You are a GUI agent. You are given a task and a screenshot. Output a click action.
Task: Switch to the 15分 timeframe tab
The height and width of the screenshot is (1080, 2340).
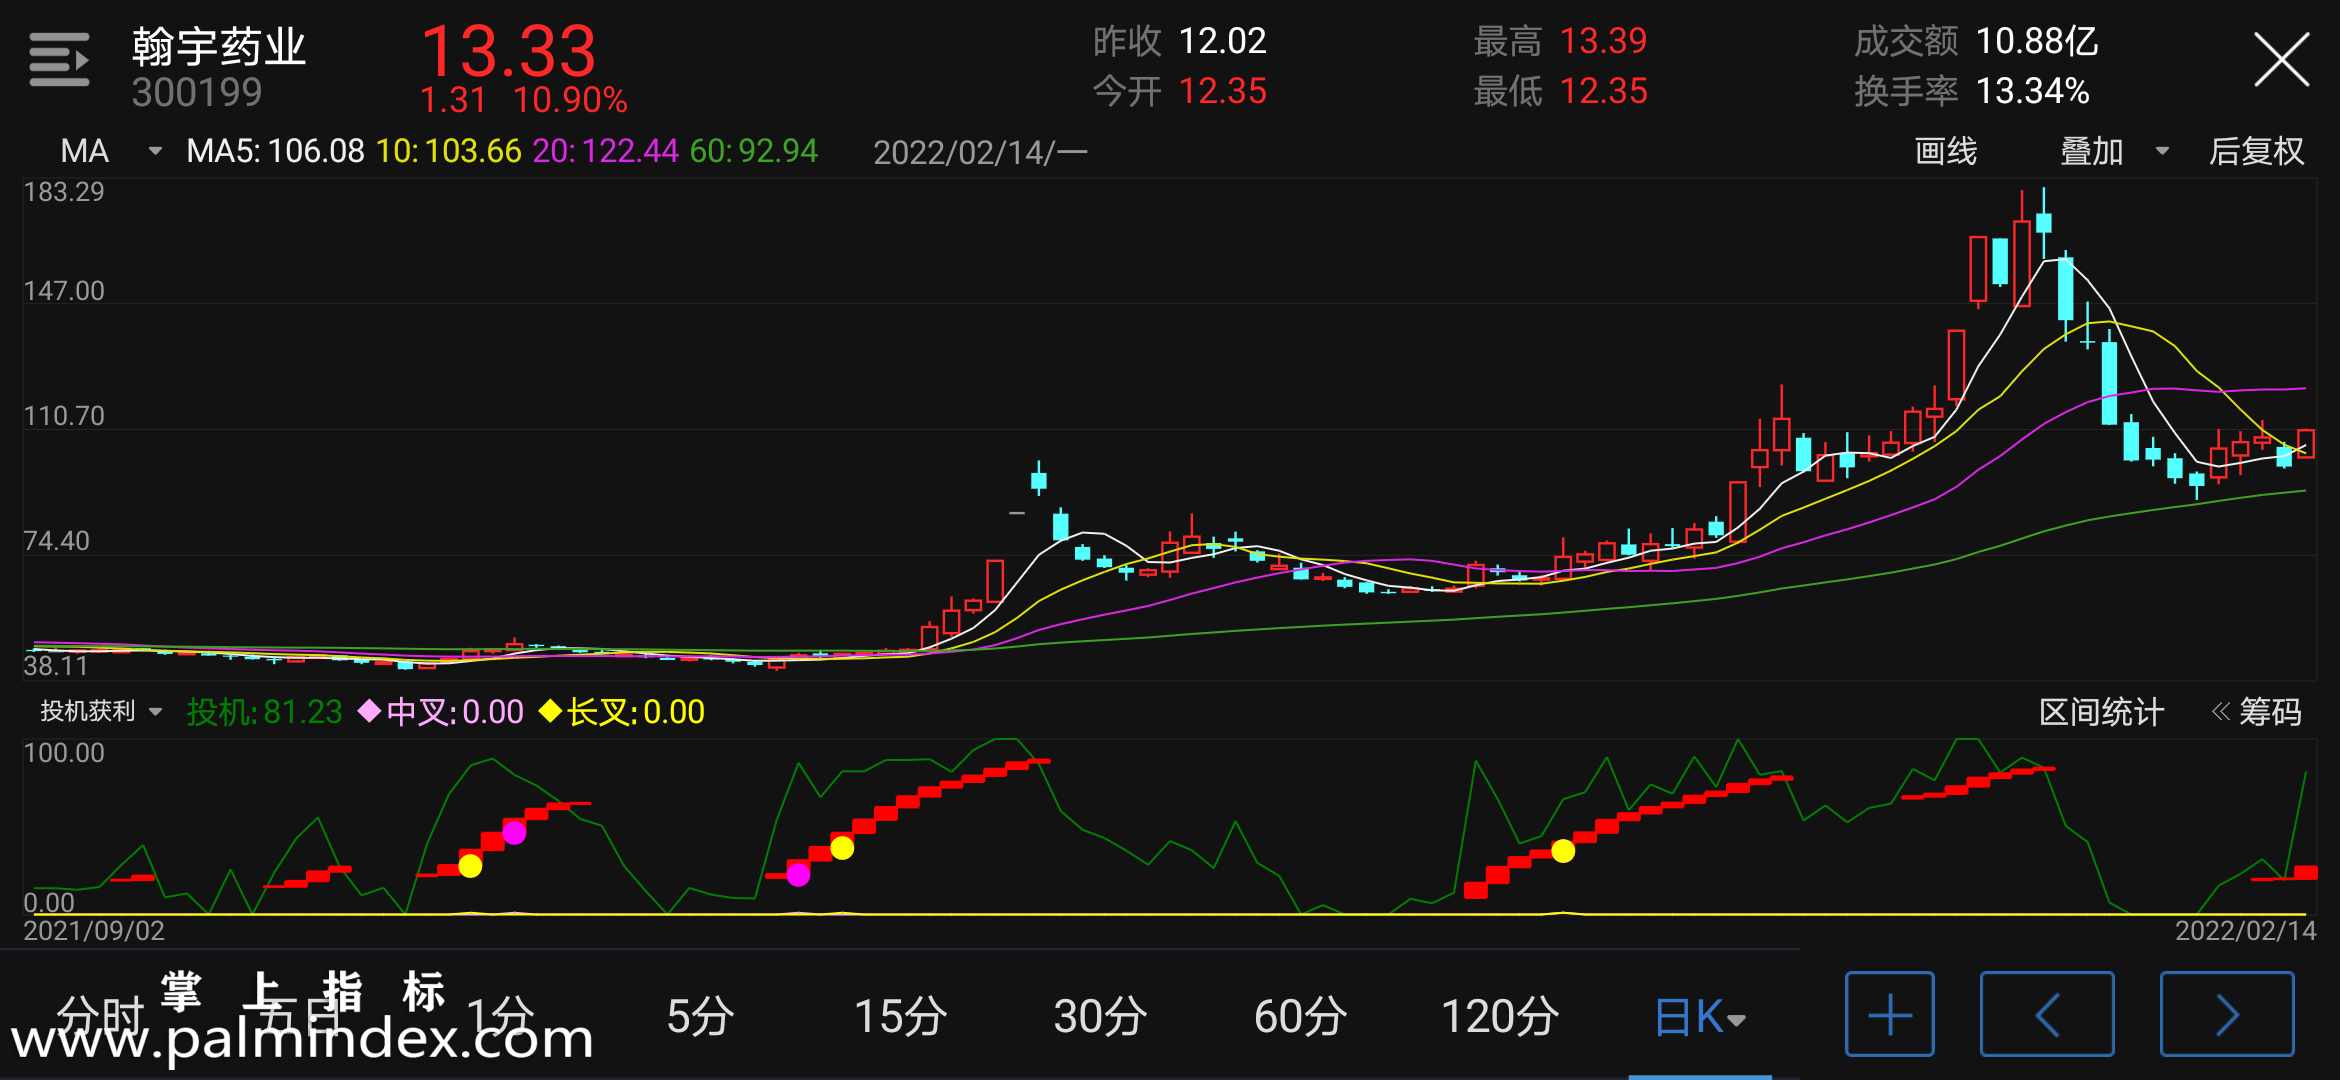coord(900,1017)
